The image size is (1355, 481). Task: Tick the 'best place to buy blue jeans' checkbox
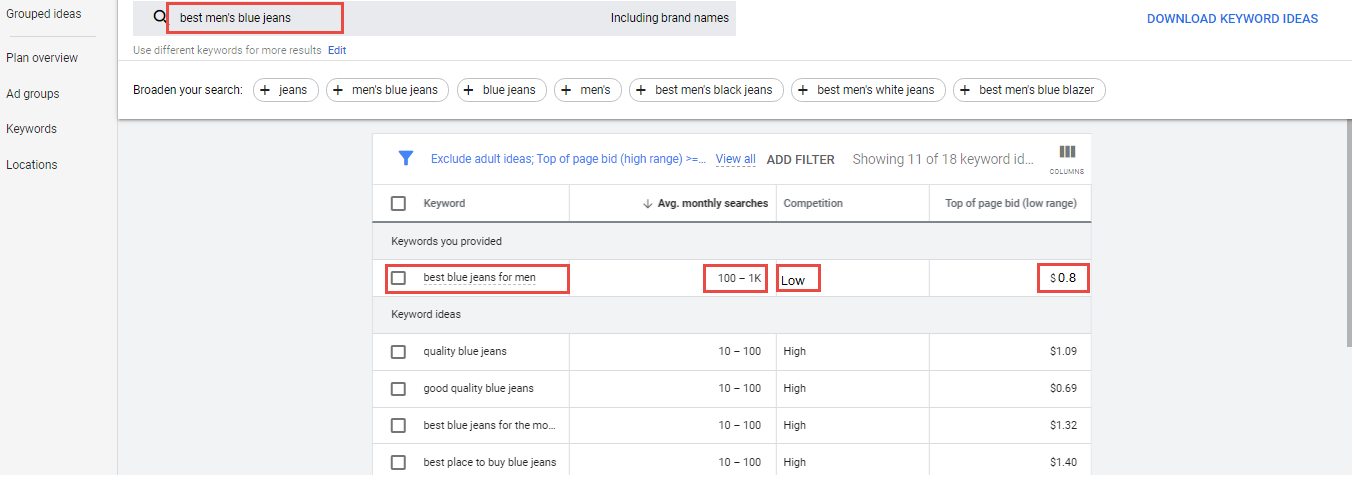point(398,462)
